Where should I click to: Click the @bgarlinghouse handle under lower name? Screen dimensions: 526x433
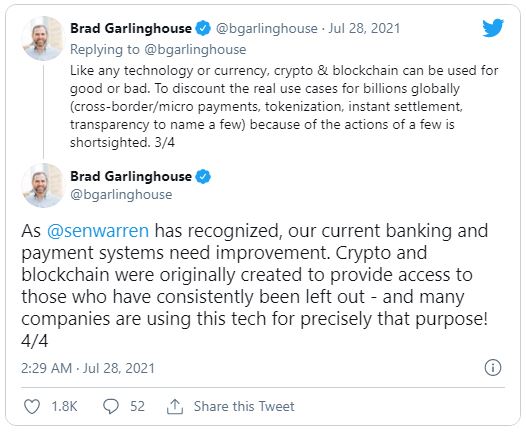pyautogui.click(x=121, y=195)
